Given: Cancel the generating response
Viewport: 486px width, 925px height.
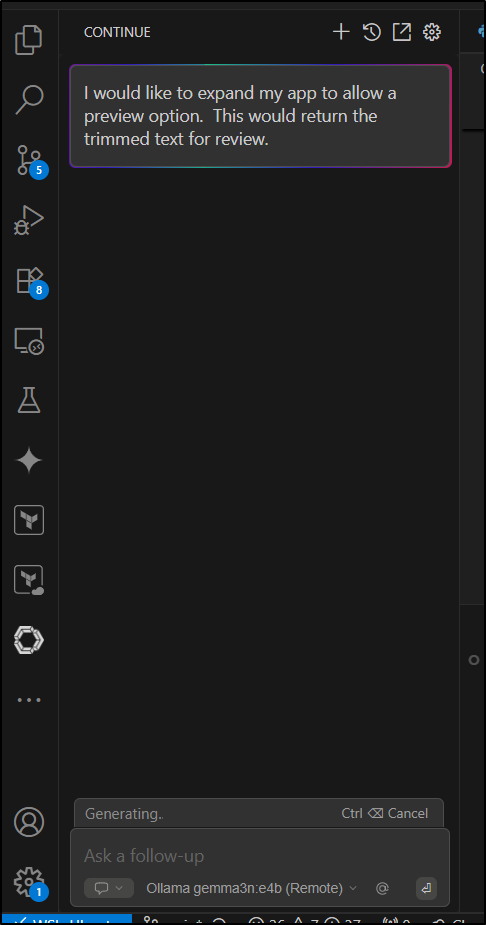Looking at the screenshot, I should 385,814.
